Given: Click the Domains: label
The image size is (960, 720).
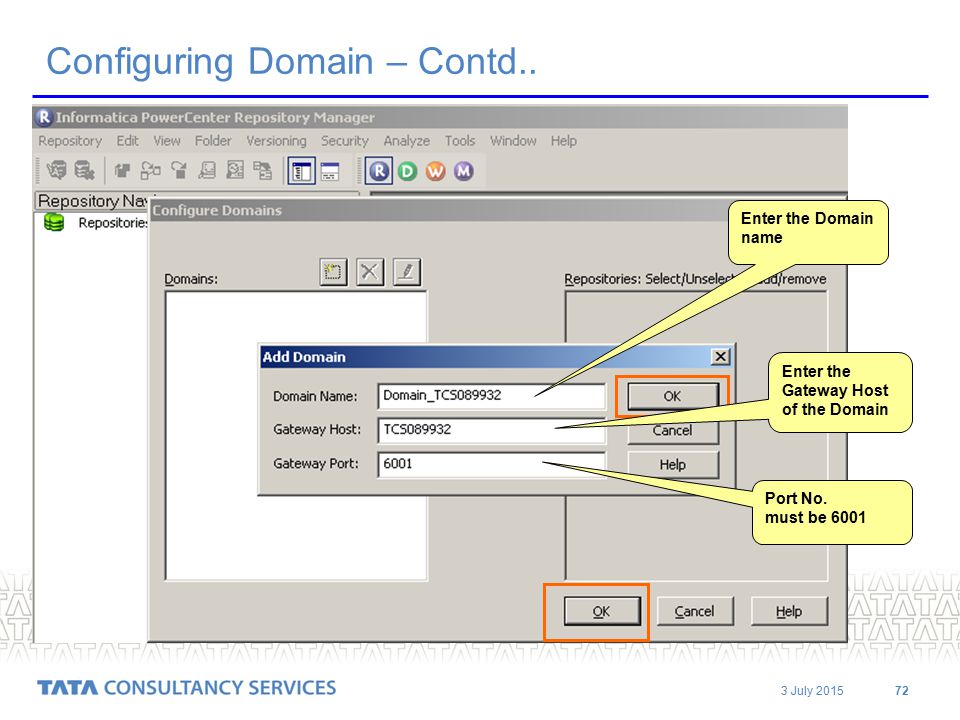Looking at the screenshot, I should pos(191,279).
